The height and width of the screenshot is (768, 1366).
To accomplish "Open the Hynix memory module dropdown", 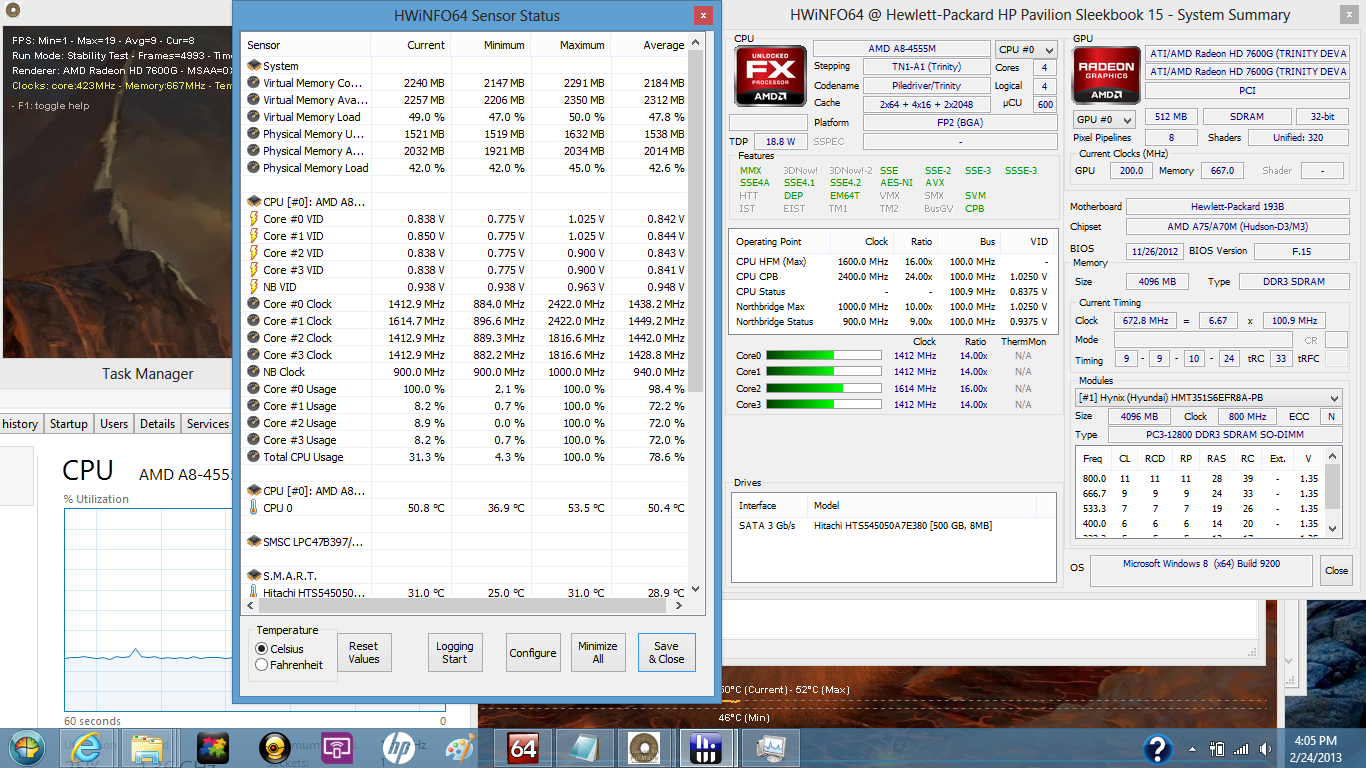I will pyautogui.click(x=1210, y=398).
